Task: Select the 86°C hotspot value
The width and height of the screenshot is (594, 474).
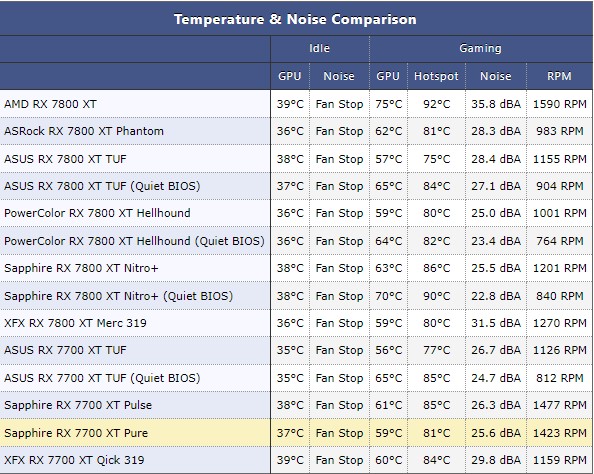Action: pos(436,268)
